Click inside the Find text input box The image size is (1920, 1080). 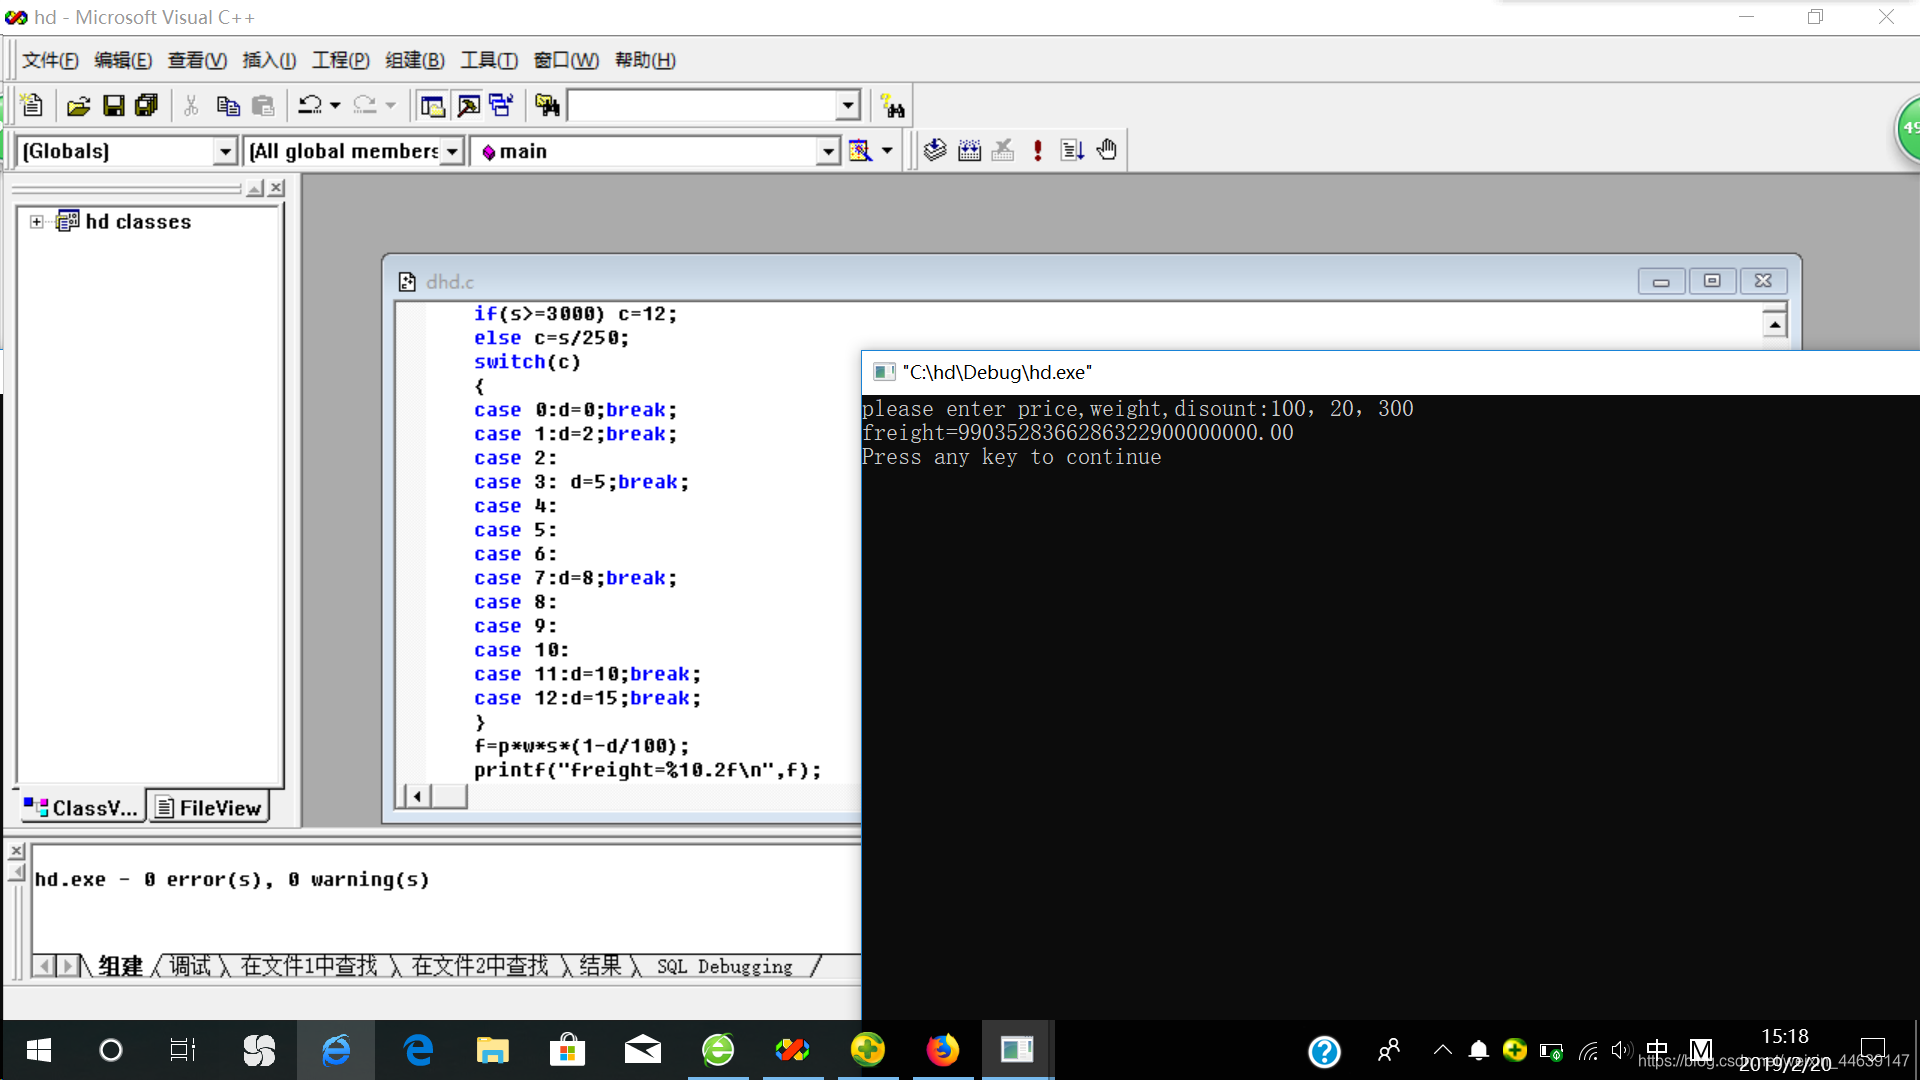[703, 105]
